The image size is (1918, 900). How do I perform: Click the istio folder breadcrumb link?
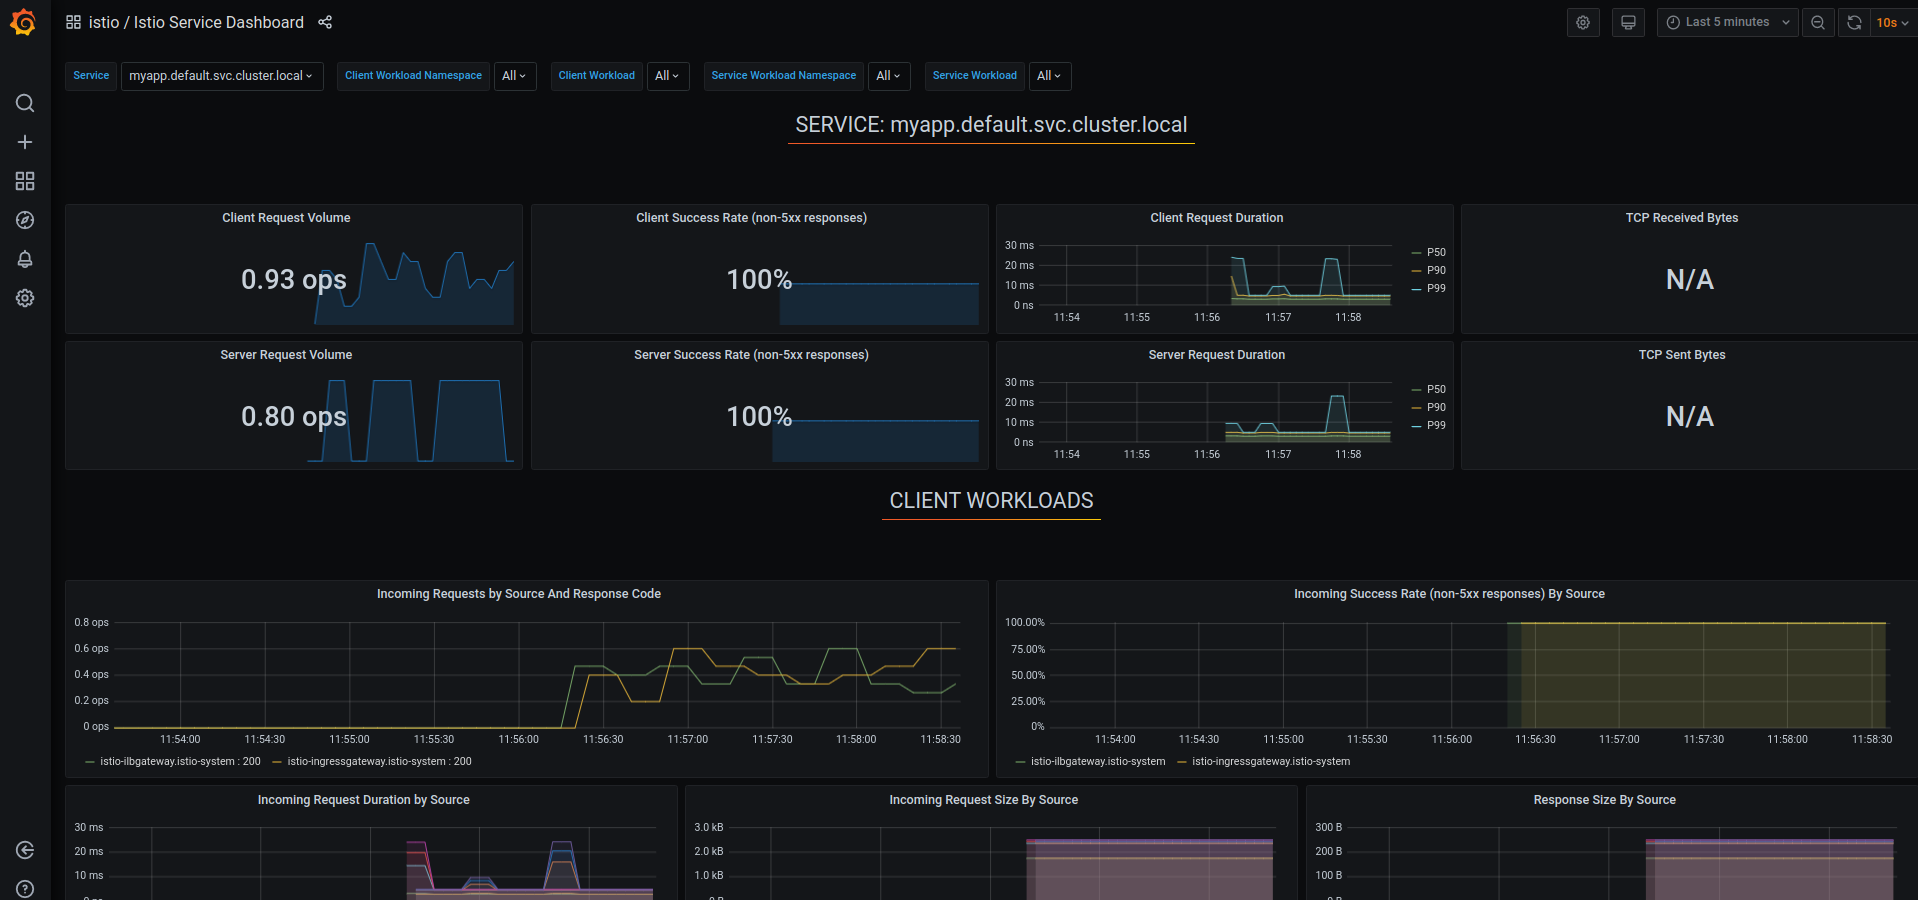104,22
